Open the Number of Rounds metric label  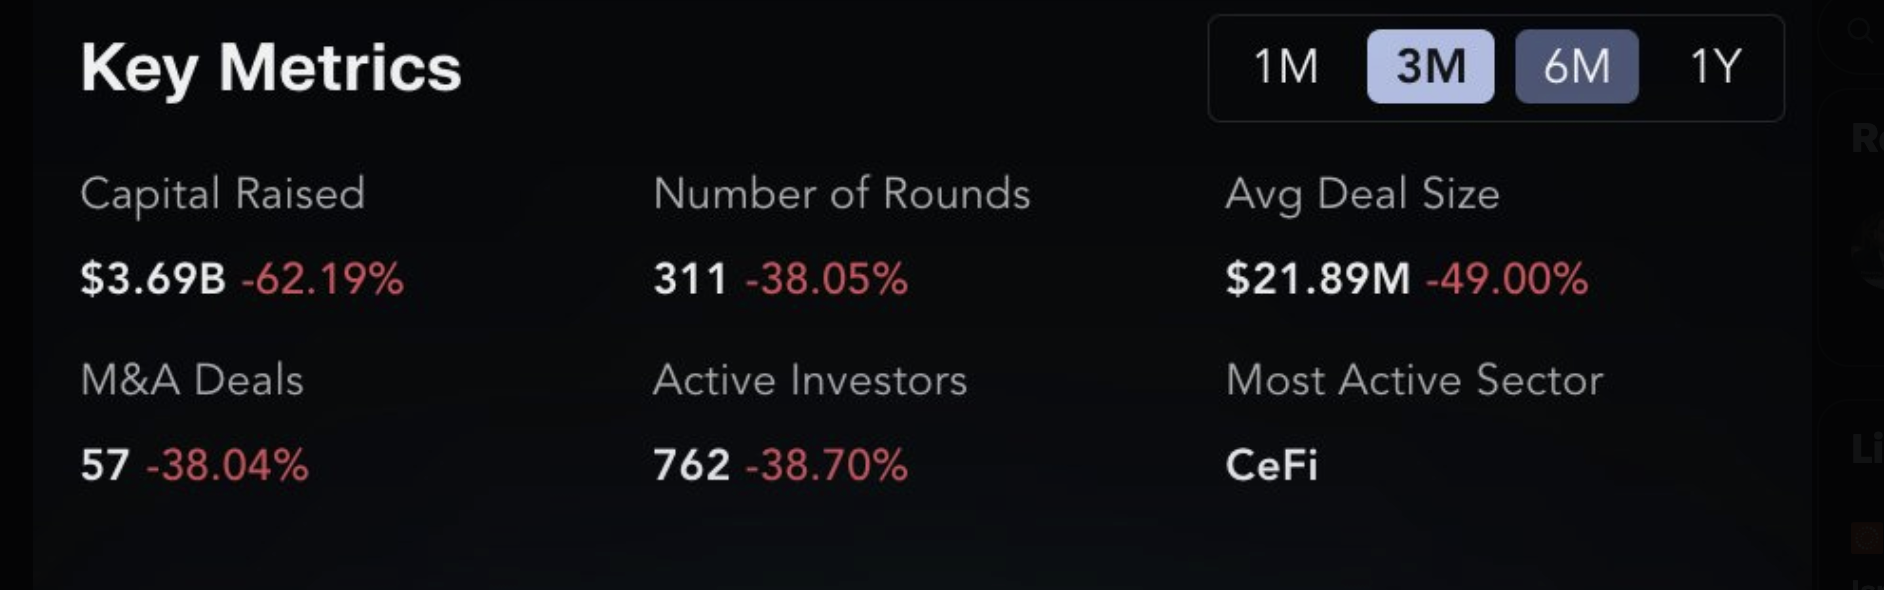tap(841, 193)
